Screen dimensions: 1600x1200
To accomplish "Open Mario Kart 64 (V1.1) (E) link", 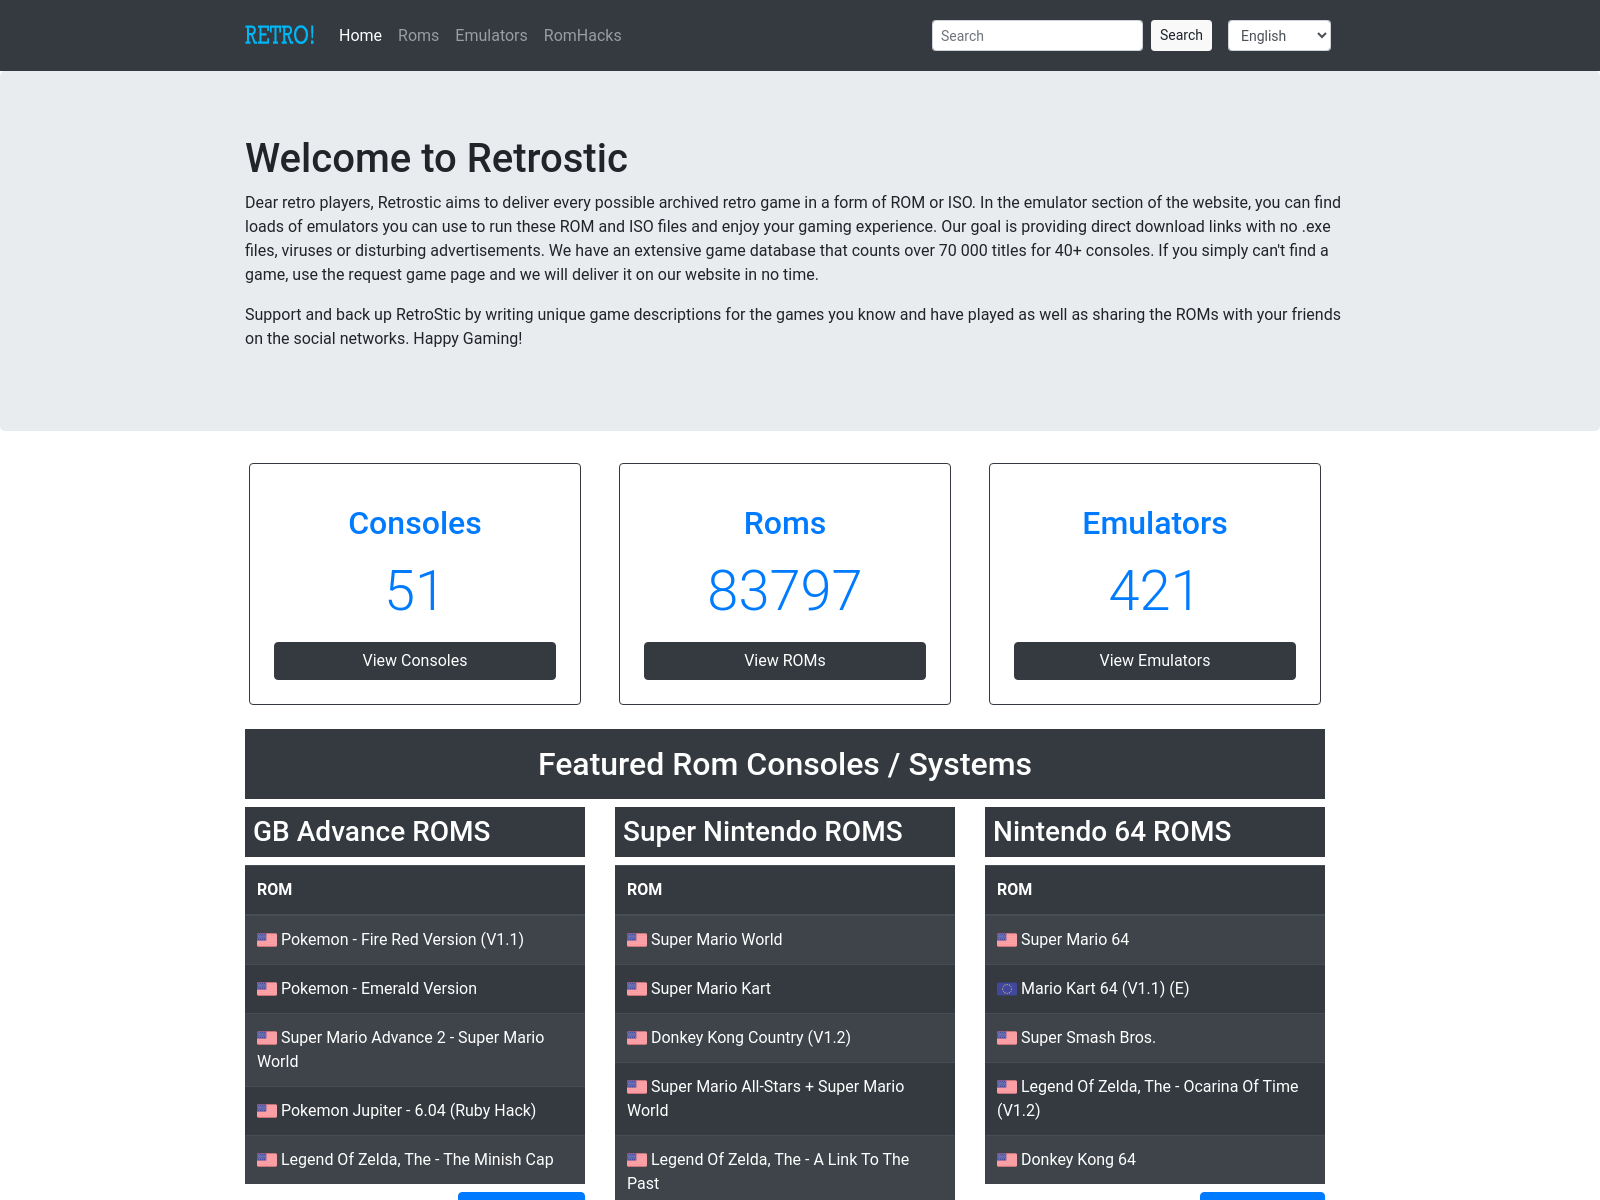I will (1105, 989).
